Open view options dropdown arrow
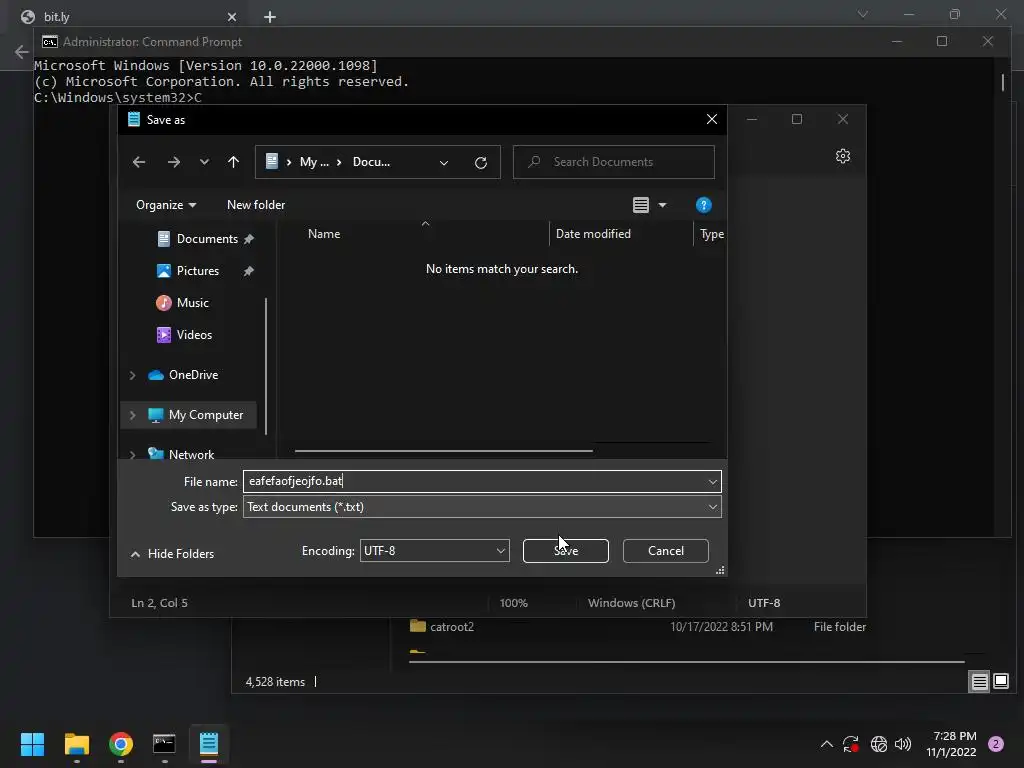Viewport: 1024px width, 768px height. [662, 205]
